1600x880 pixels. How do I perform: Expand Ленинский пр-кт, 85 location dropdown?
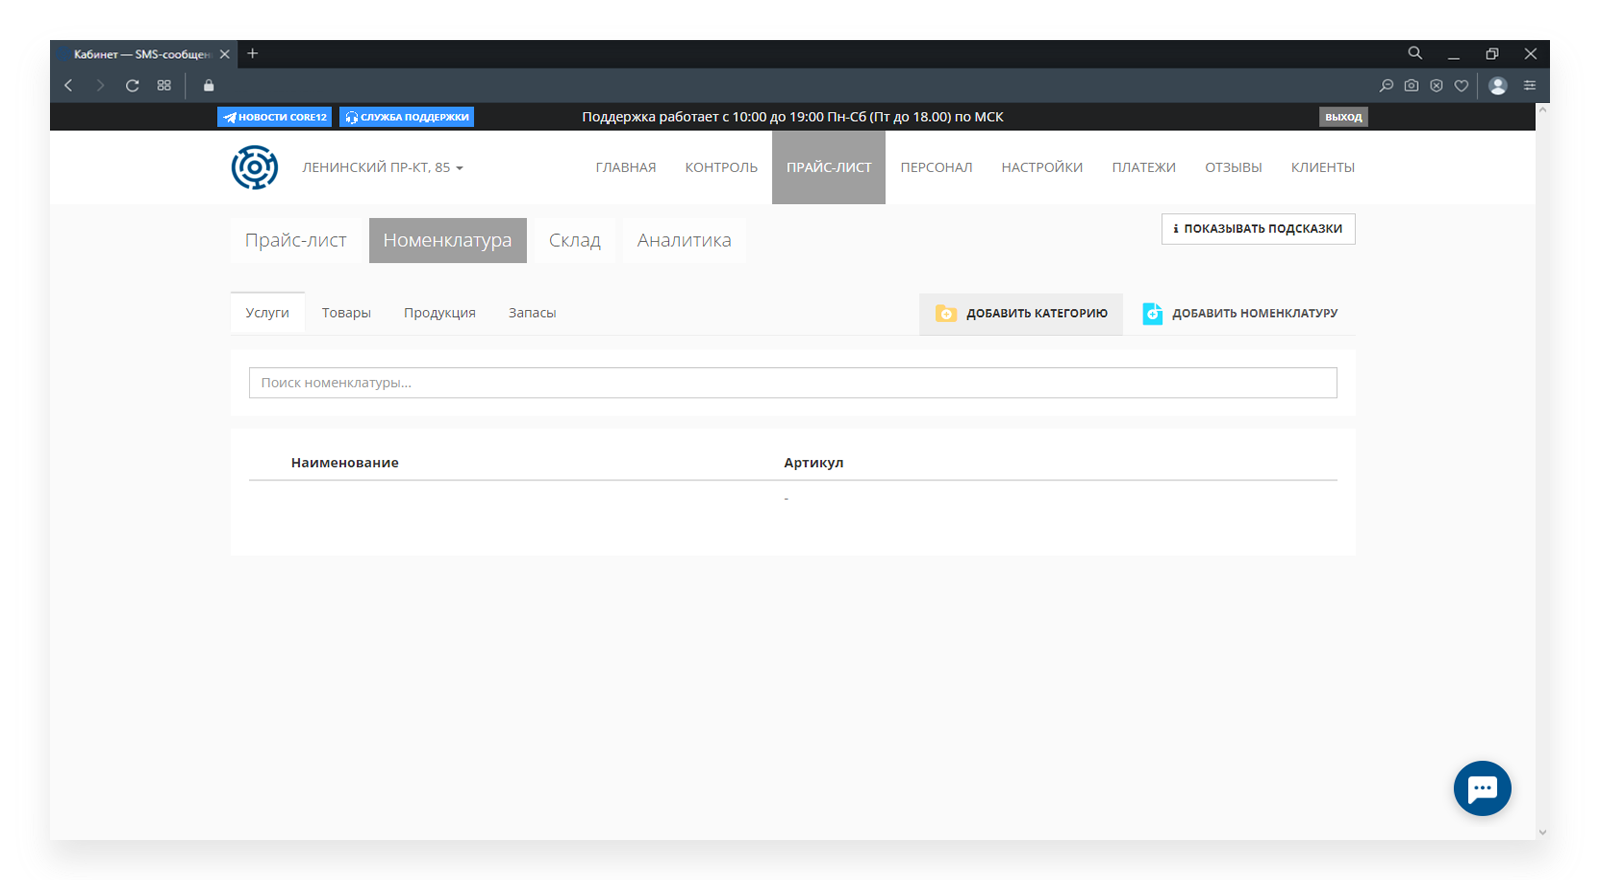383,167
